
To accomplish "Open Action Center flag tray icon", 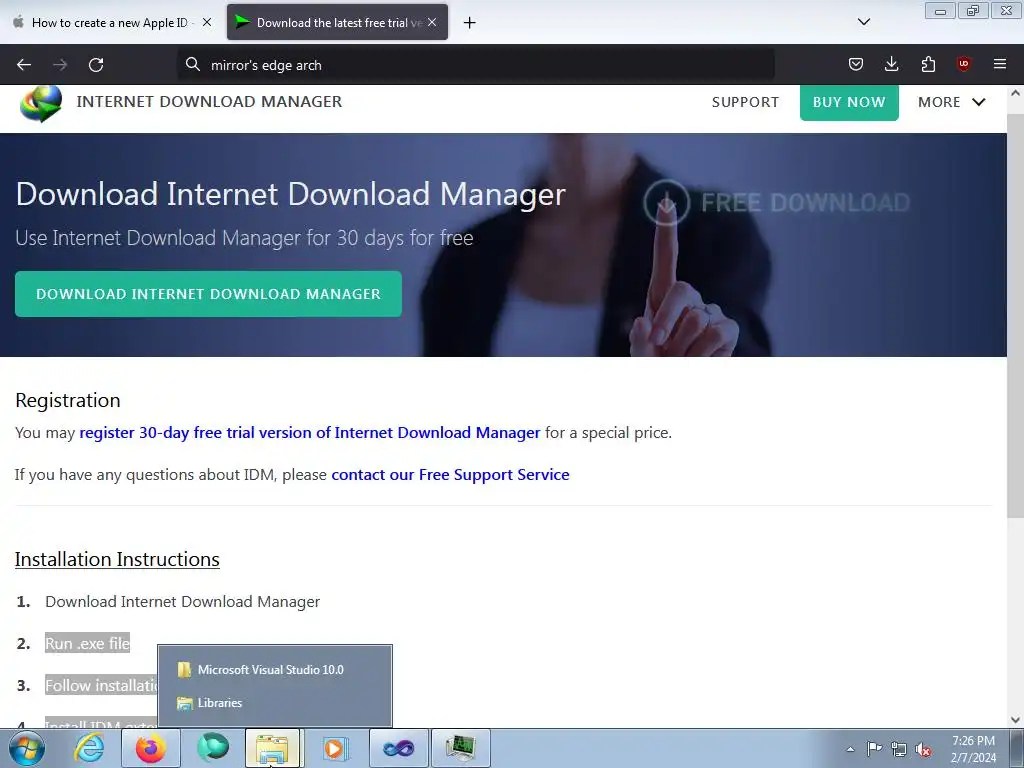I will coord(874,749).
